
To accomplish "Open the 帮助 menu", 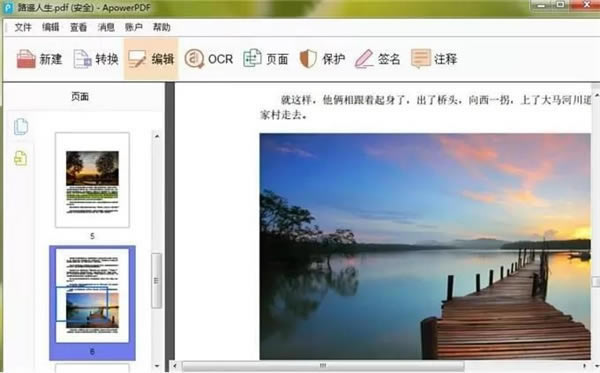I will point(161,27).
